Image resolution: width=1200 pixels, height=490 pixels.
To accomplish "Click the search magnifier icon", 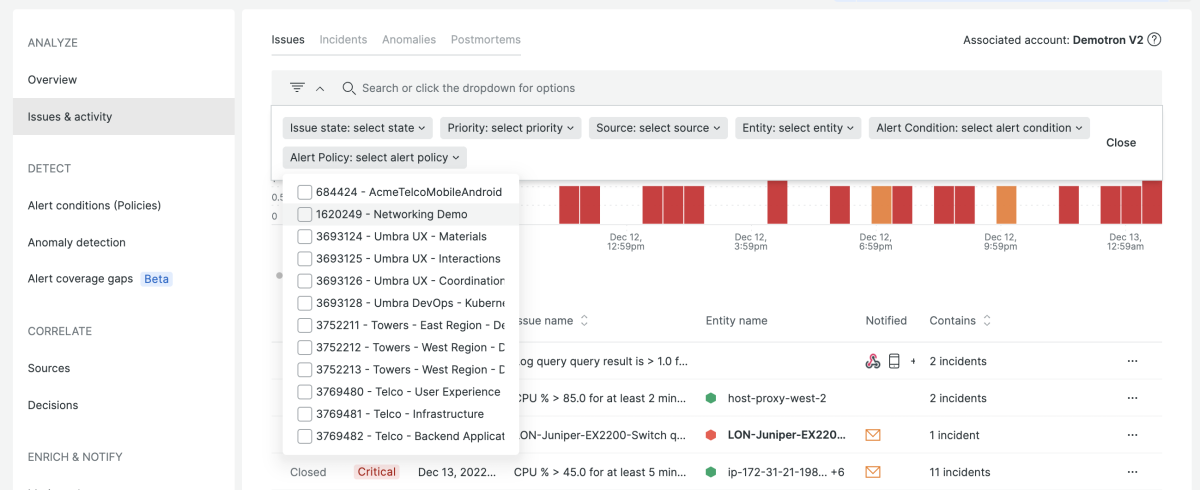I will pos(349,88).
